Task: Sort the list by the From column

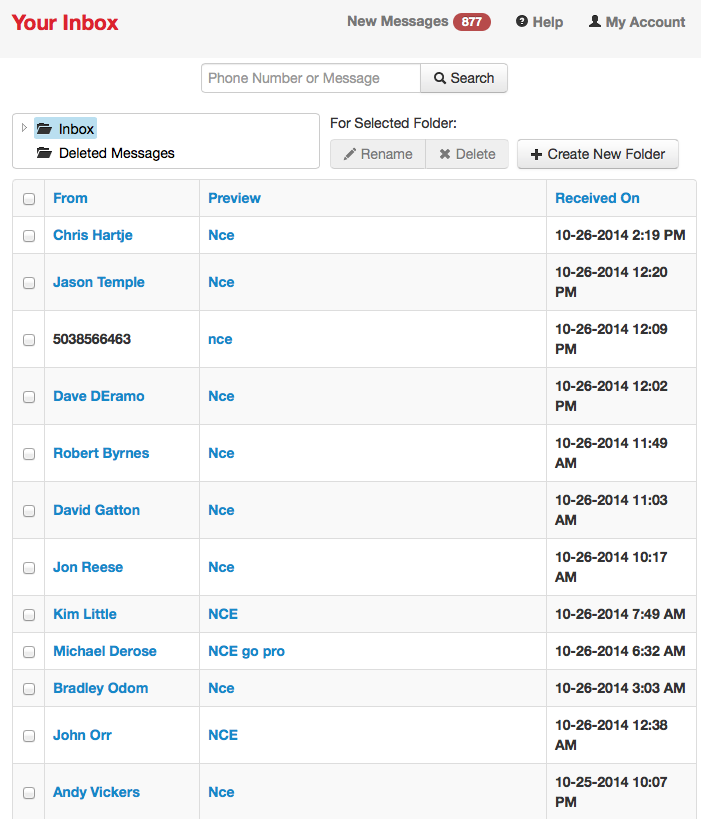Action: (x=70, y=198)
